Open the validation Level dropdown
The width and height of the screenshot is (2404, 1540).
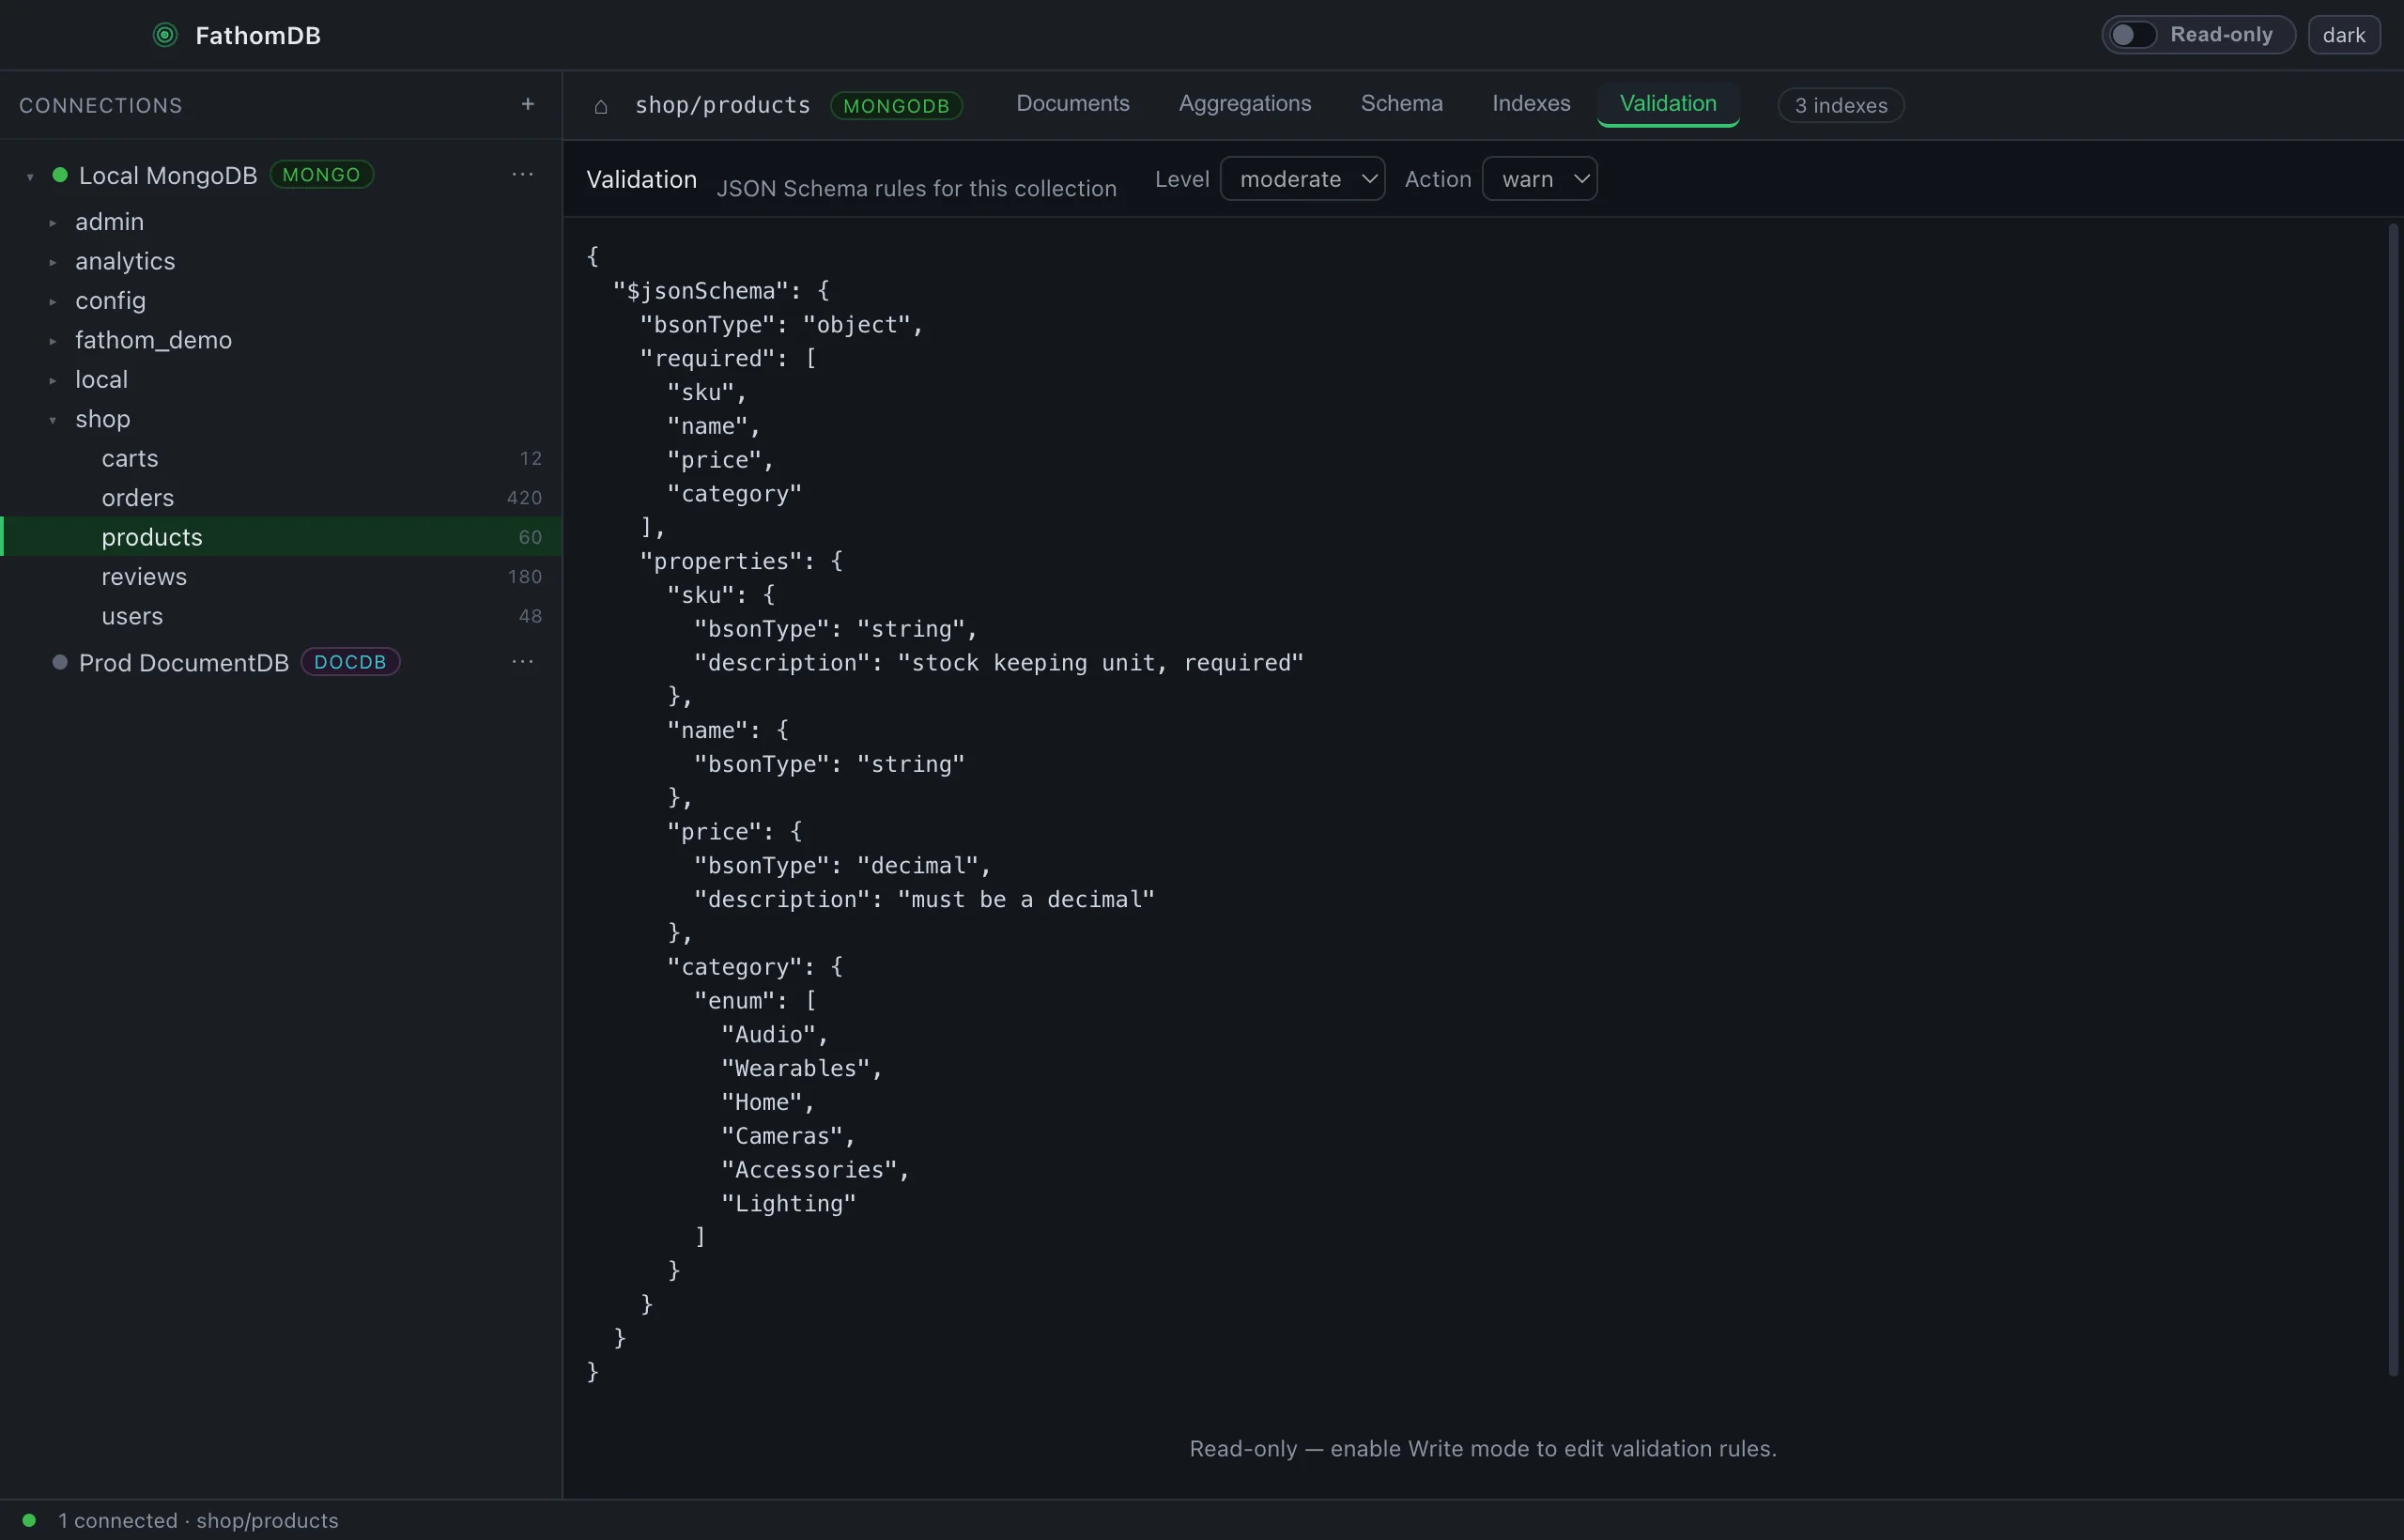(1302, 179)
